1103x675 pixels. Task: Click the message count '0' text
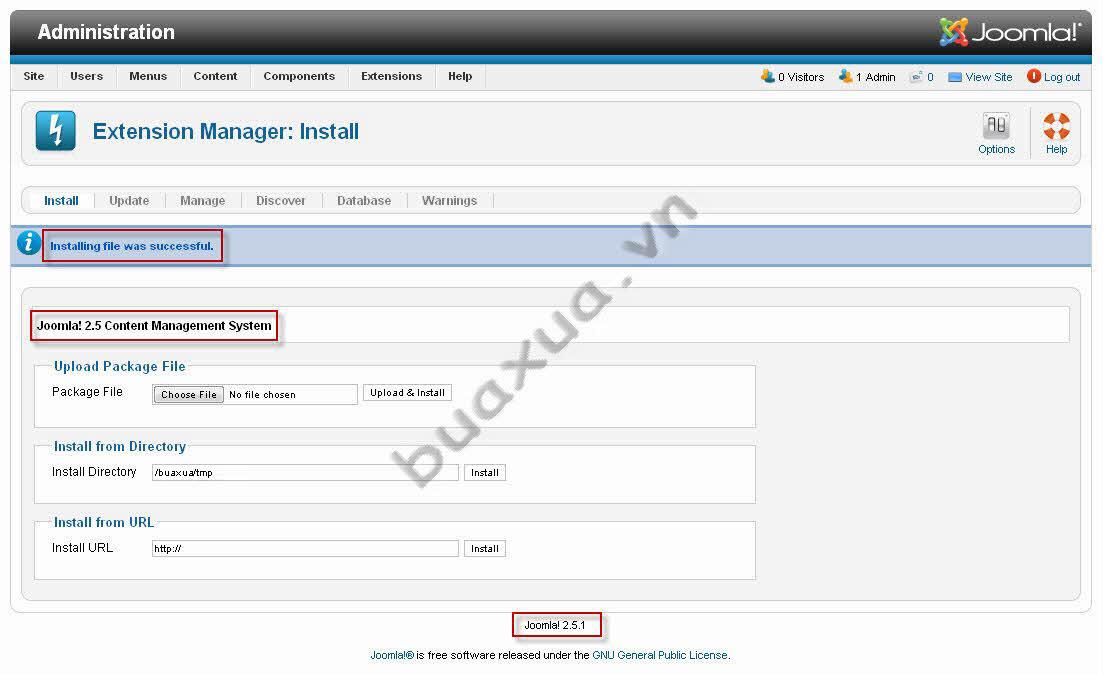[x=930, y=77]
